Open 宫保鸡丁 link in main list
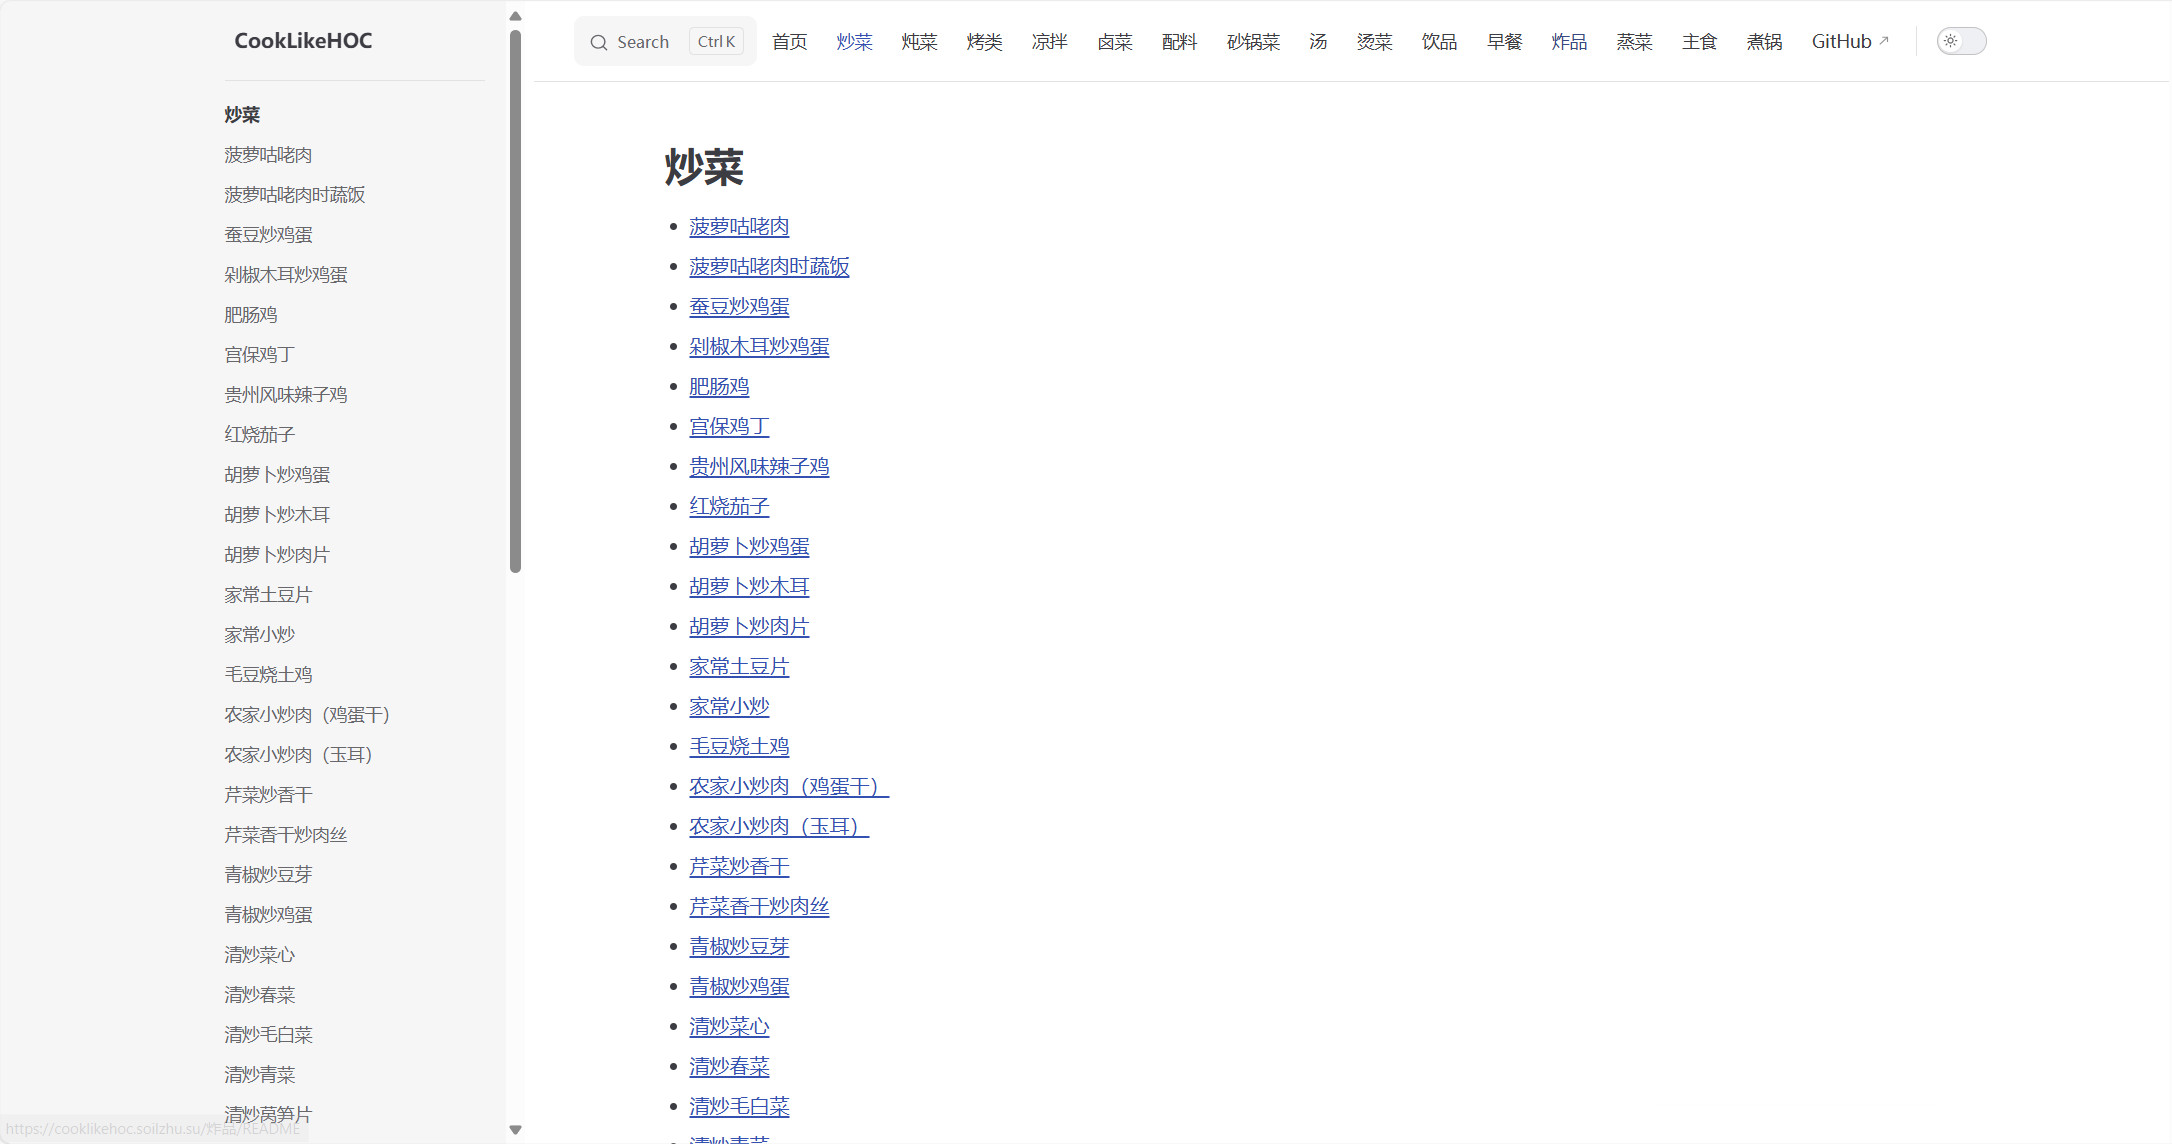The height and width of the screenshot is (1144, 2172). tap(729, 427)
